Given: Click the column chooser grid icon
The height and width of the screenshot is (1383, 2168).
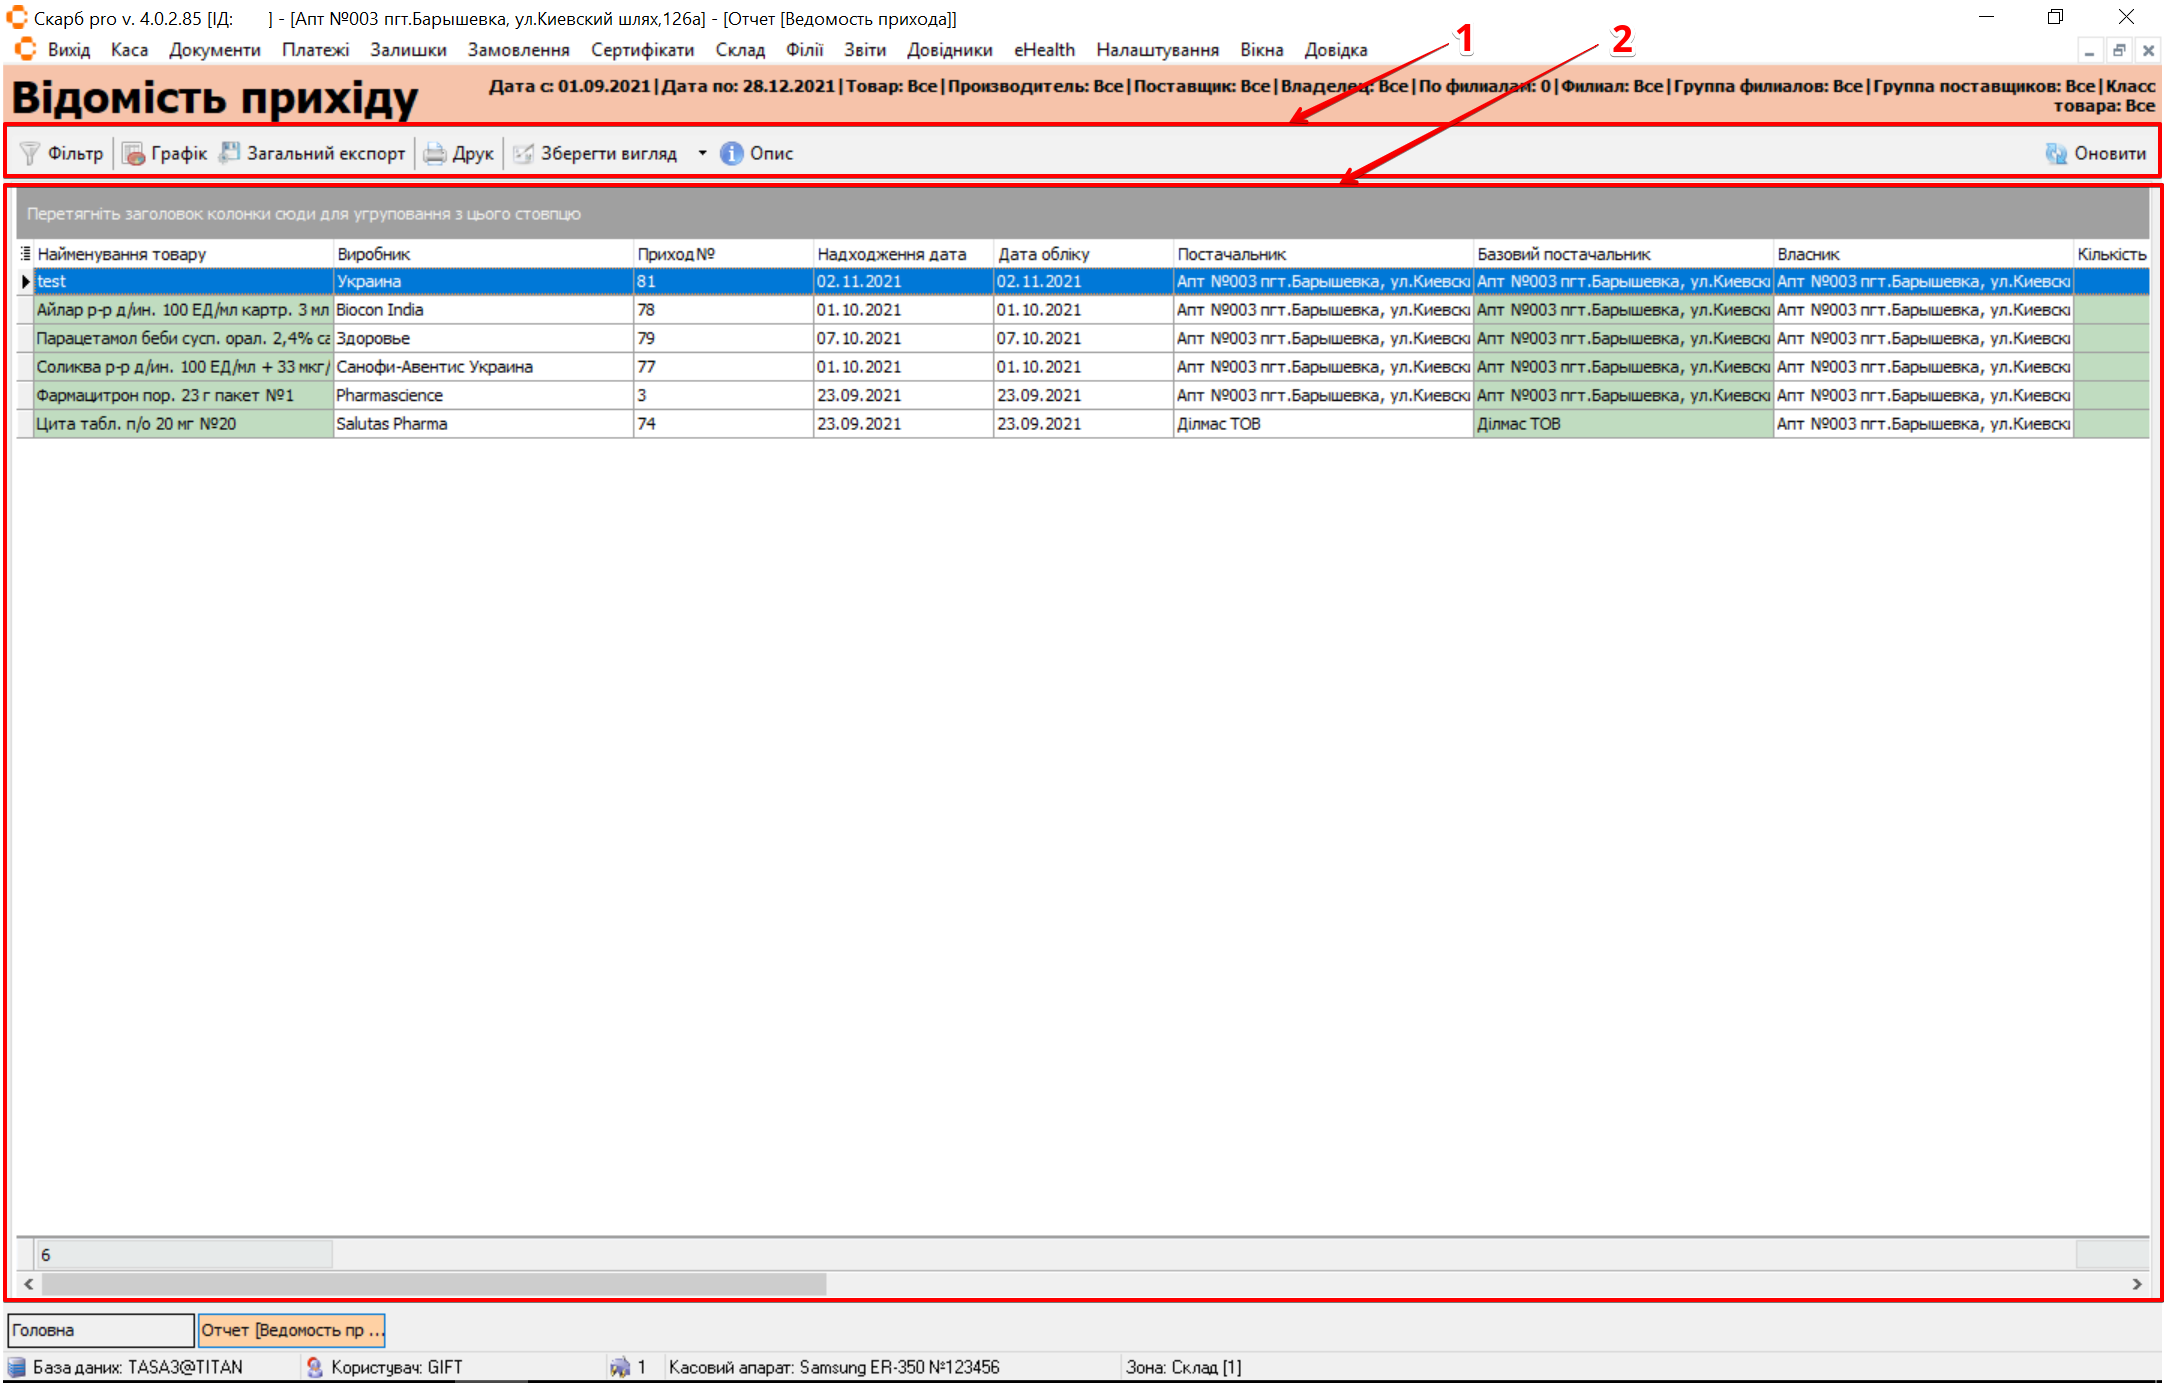Looking at the screenshot, I should (25, 254).
